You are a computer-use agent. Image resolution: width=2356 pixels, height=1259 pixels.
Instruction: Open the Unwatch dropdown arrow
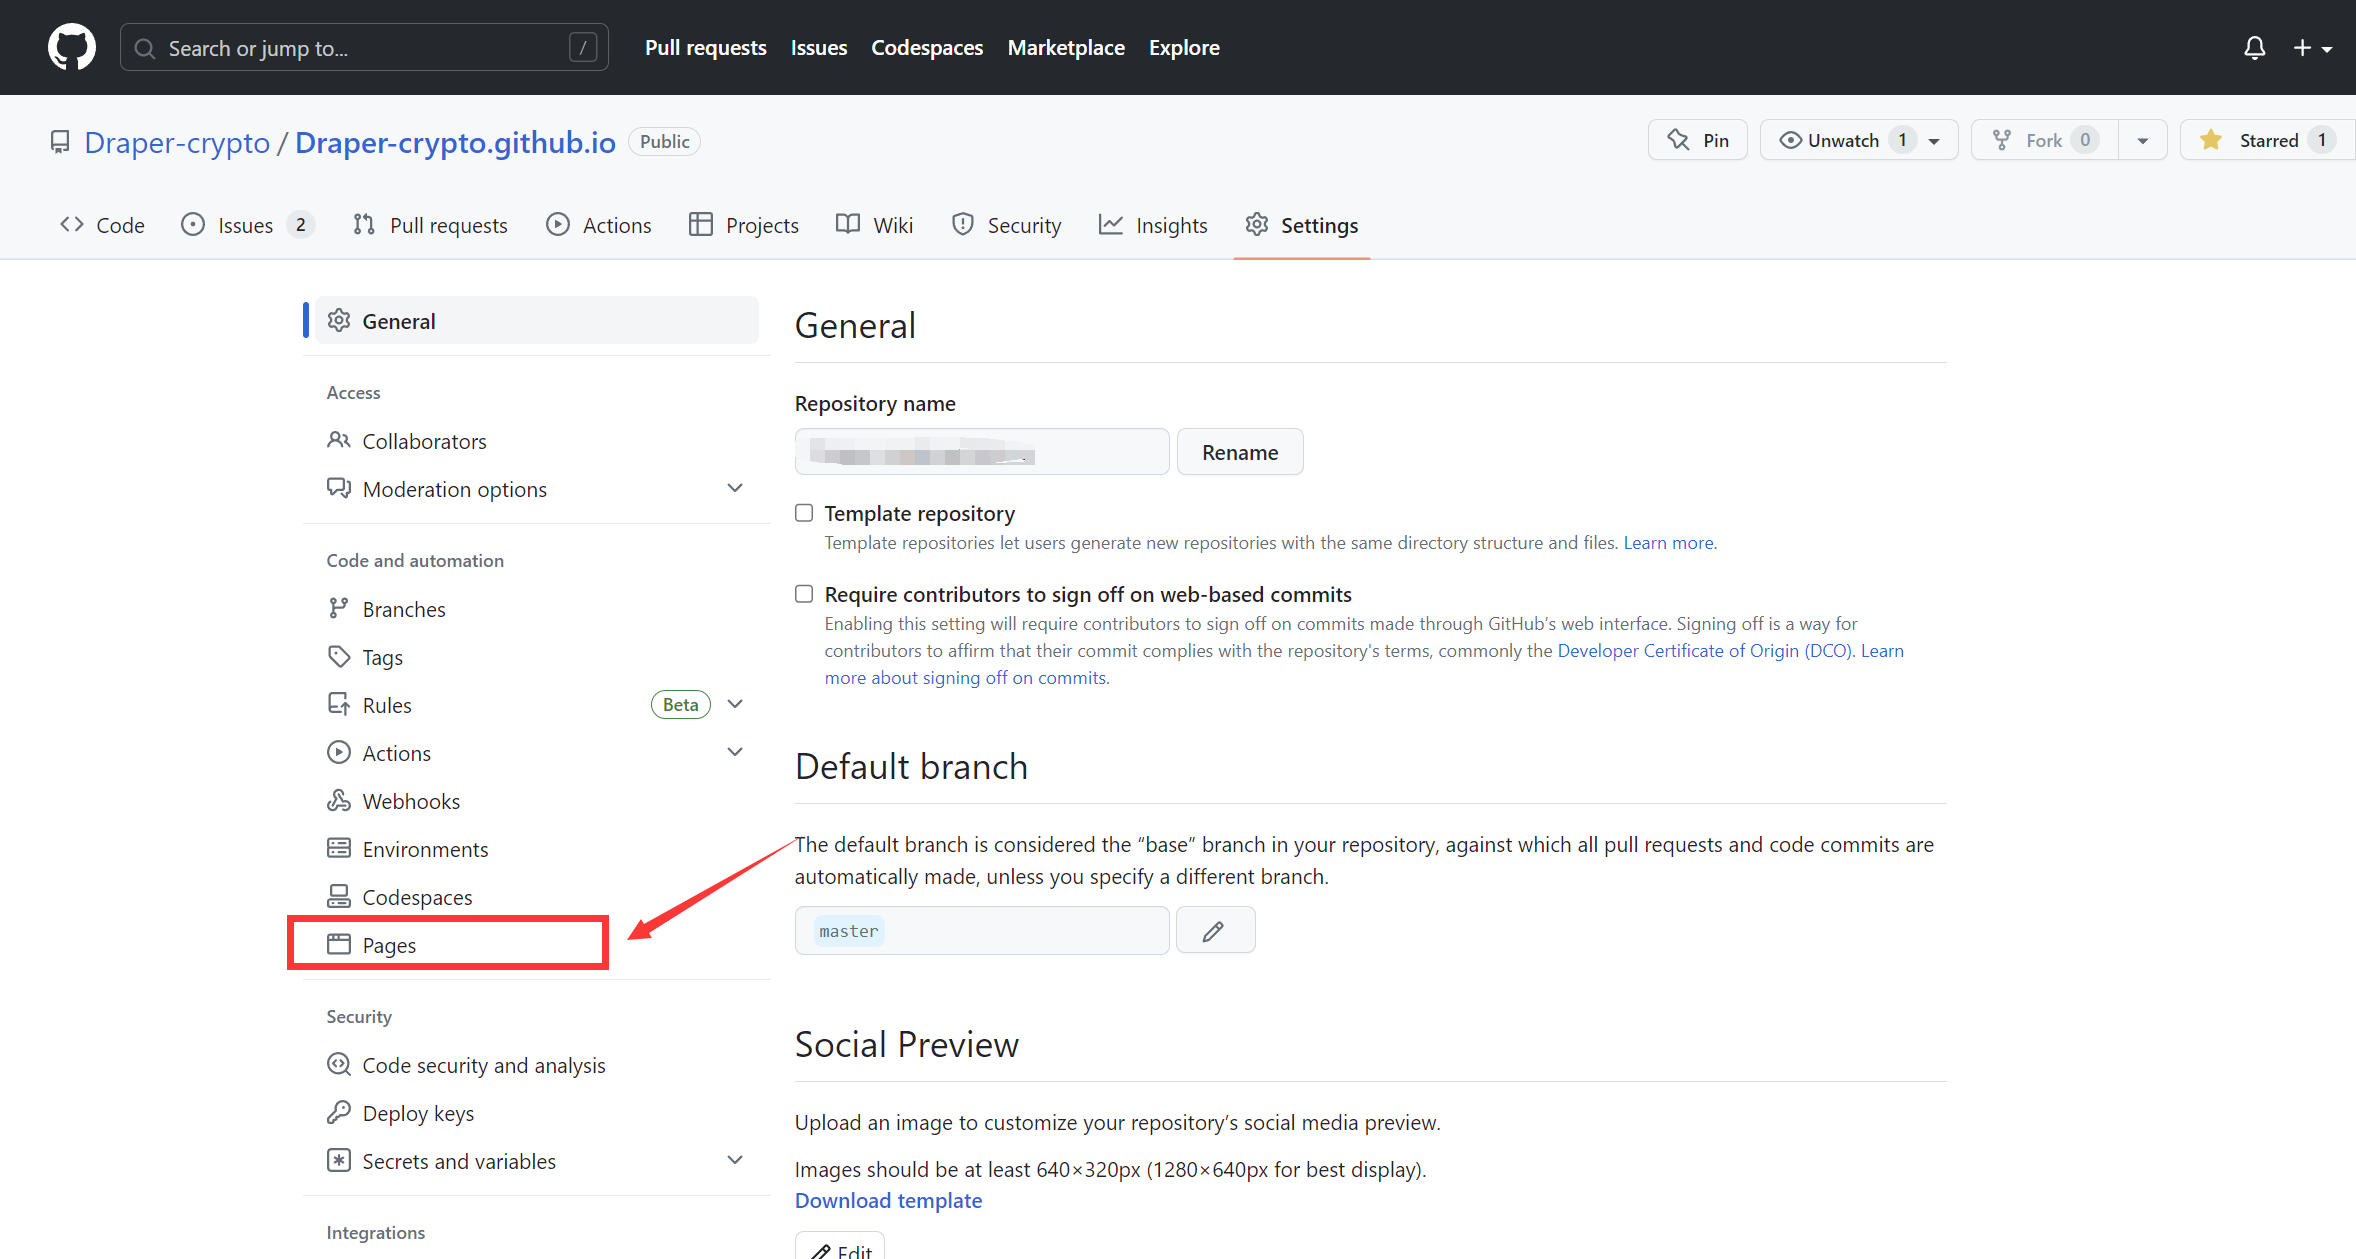coord(1934,141)
